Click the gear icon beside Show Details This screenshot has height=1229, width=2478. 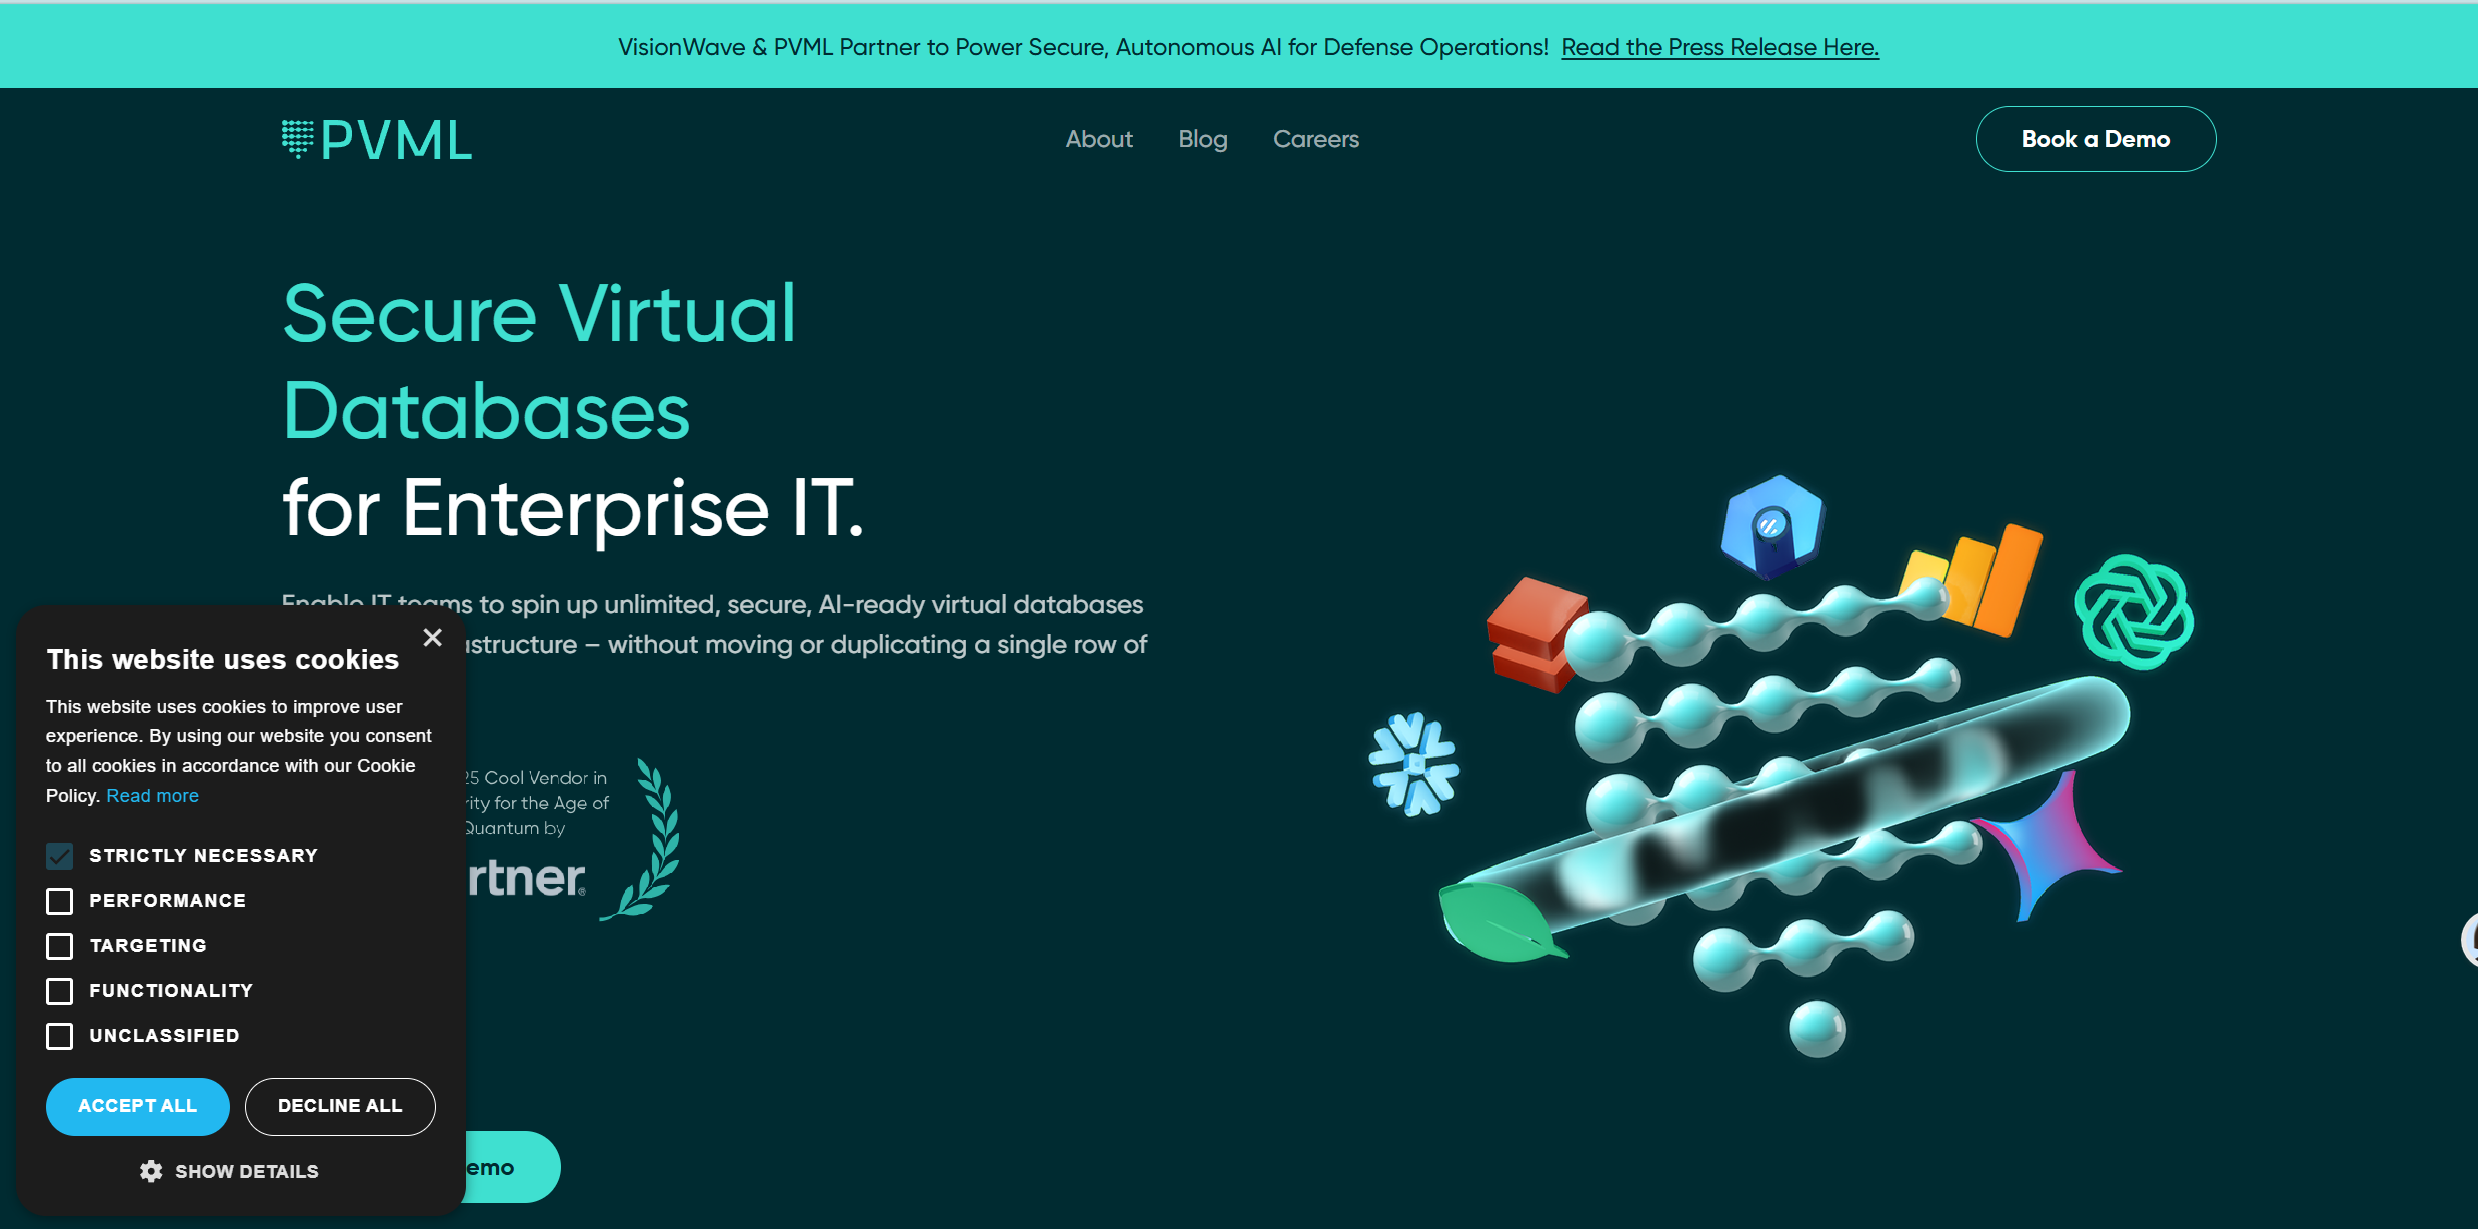pyautogui.click(x=151, y=1171)
